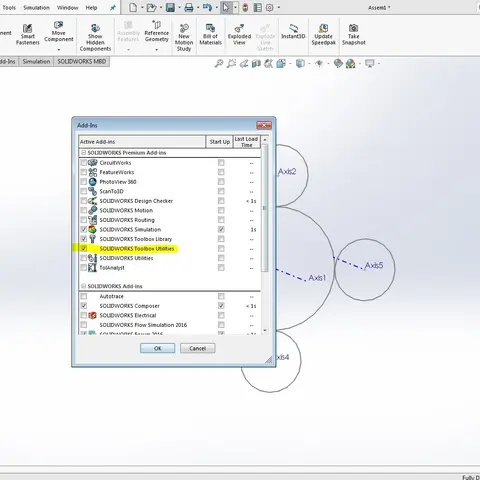The image size is (480, 480).
Task: Select the Axis2 label in viewport
Action: 287,171
